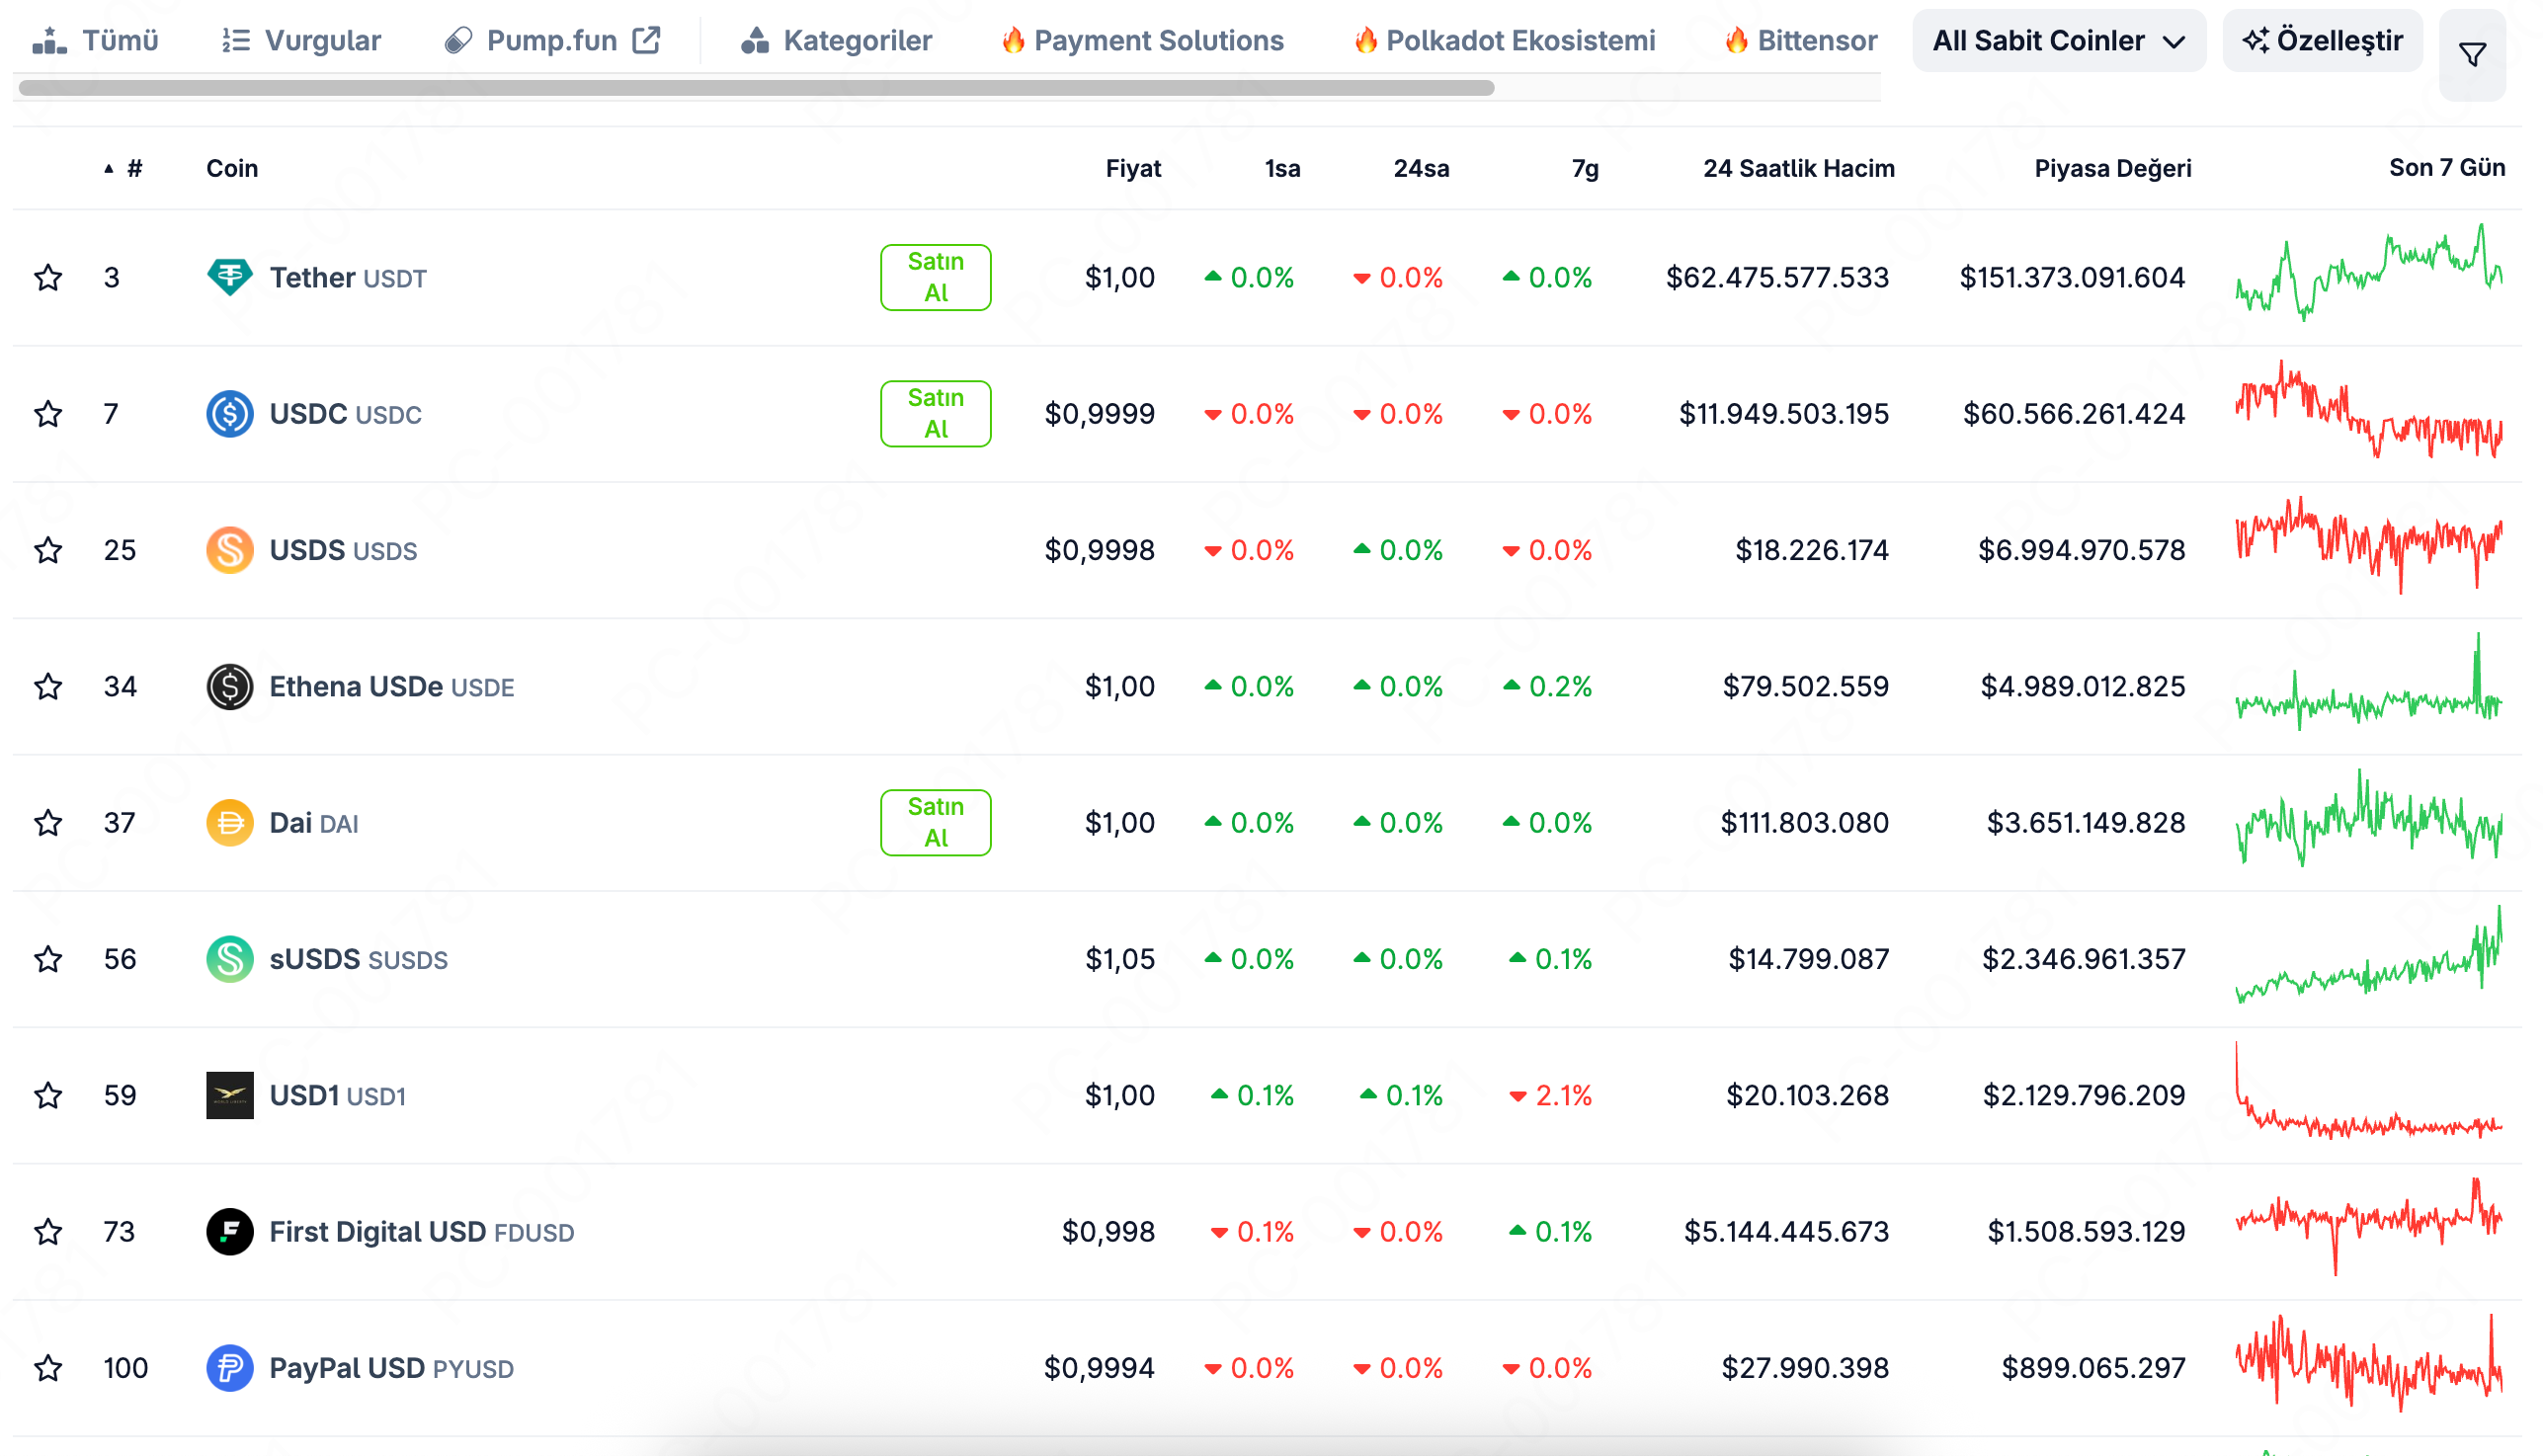This screenshot has height=1456, width=2543.
Task: Click the horizontal tab scrollbar
Action: coord(756,88)
